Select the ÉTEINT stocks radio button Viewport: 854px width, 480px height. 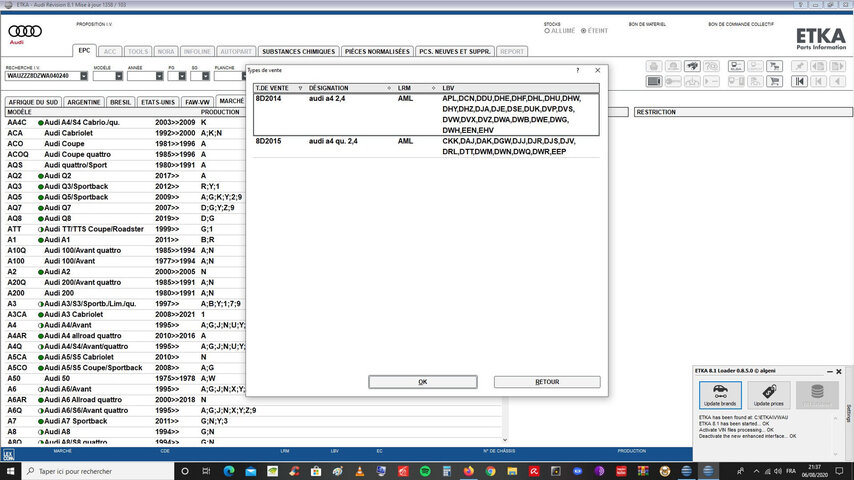click(x=583, y=31)
